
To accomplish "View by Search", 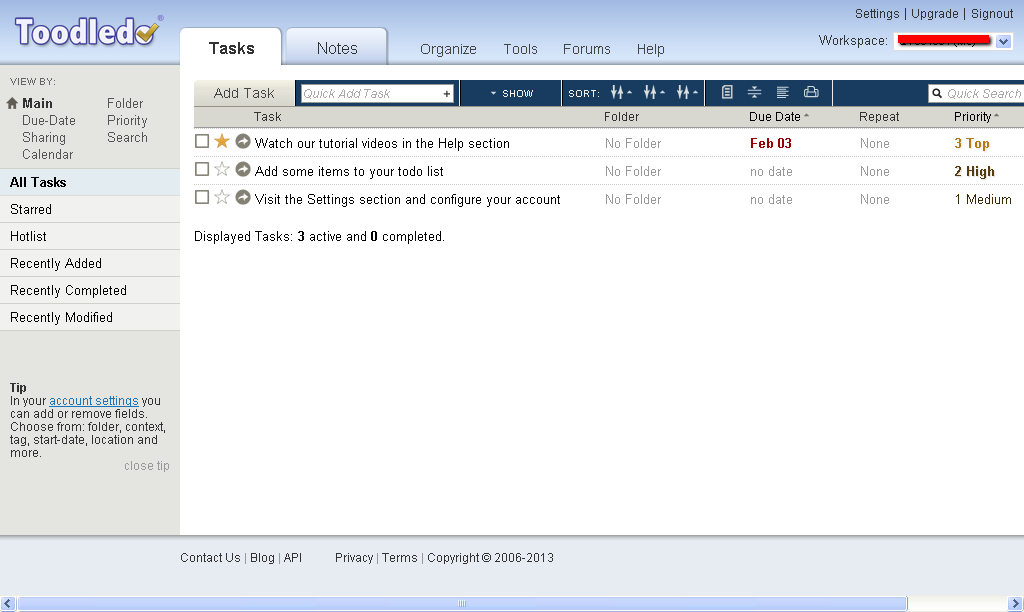I will click(127, 138).
